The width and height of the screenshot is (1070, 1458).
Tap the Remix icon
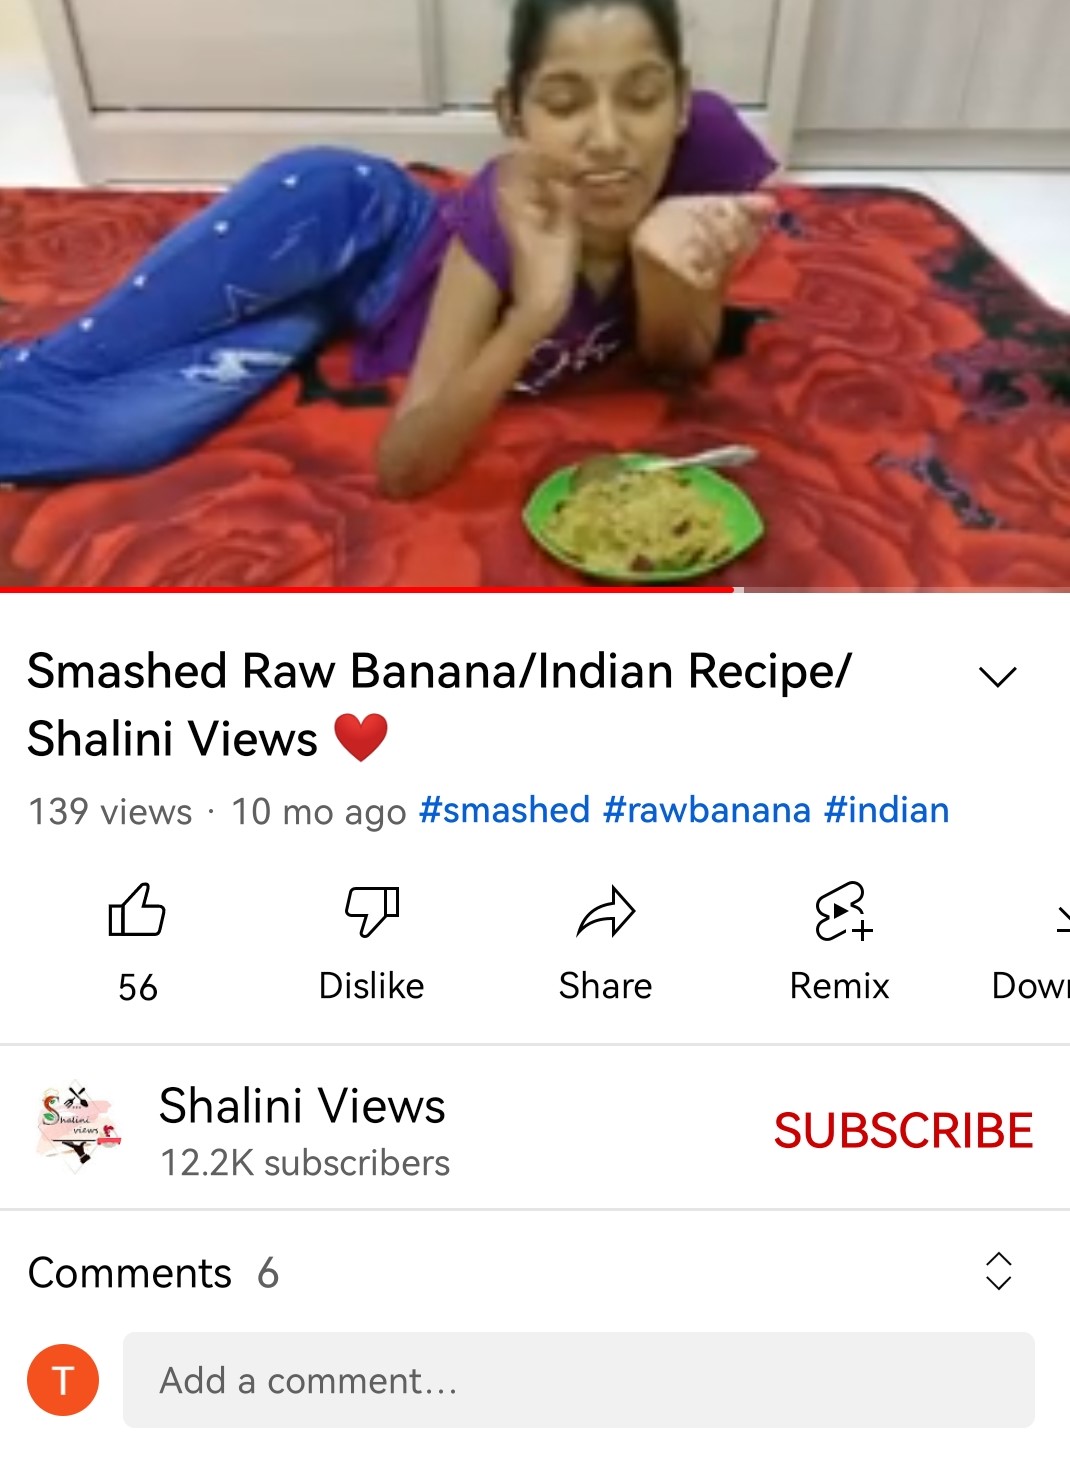click(x=843, y=911)
